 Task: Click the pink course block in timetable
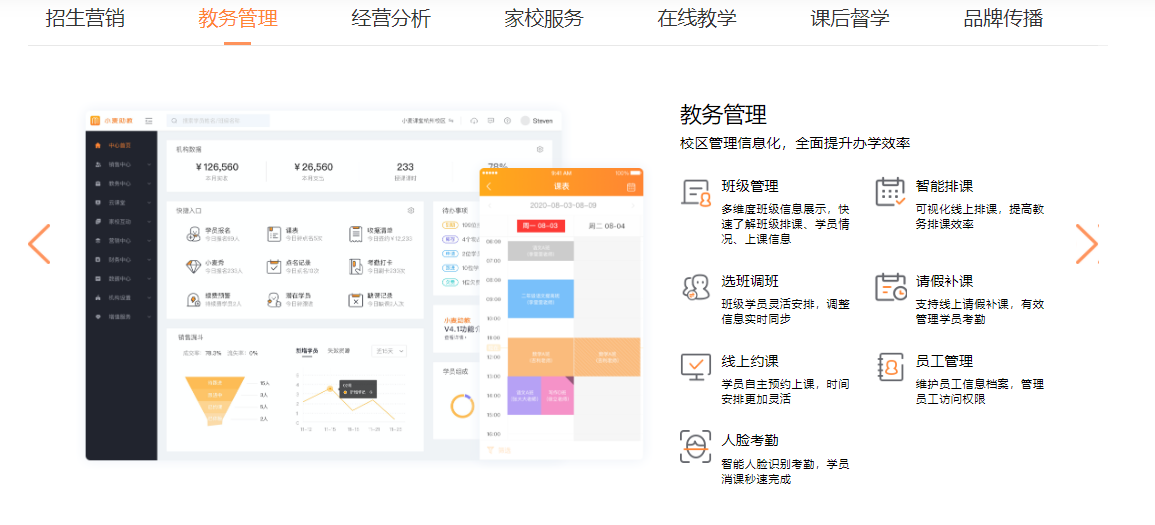pos(557,396)
